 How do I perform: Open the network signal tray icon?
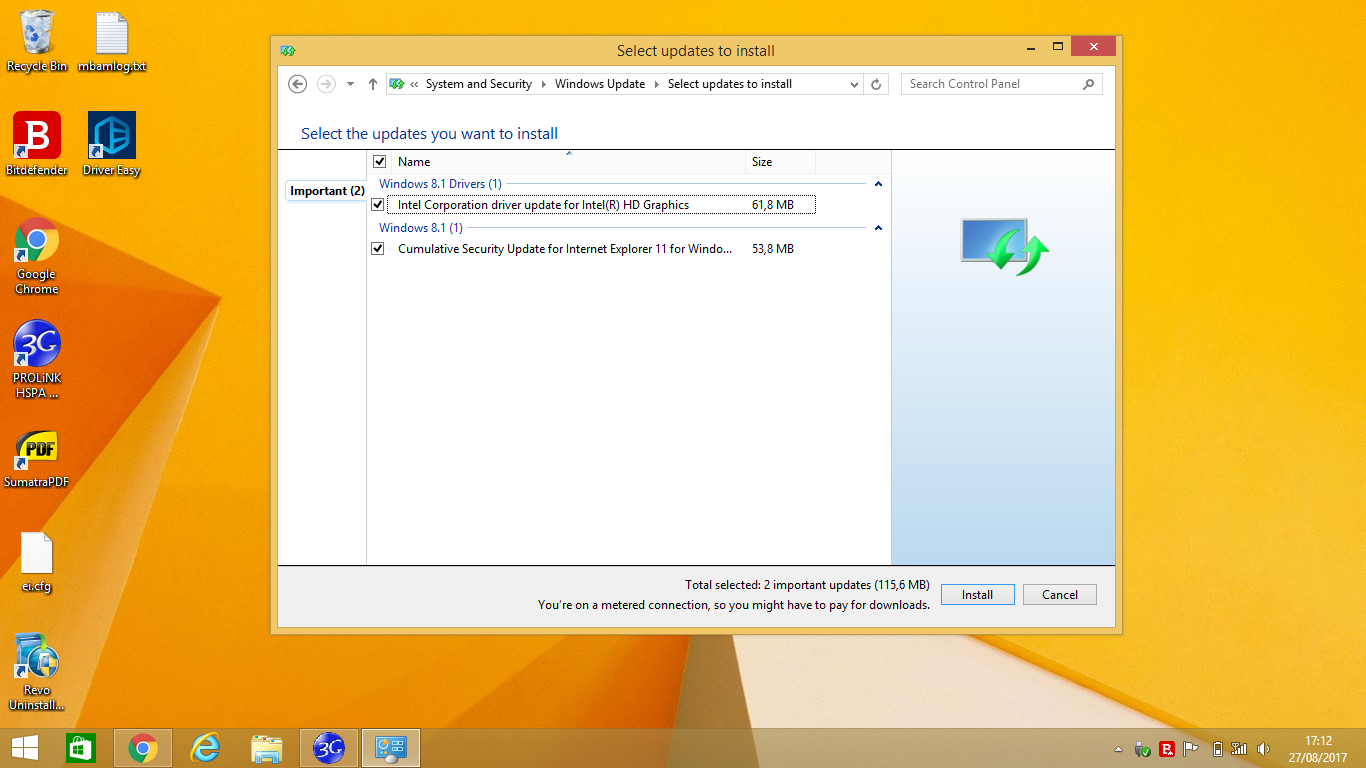point(1239,748)
